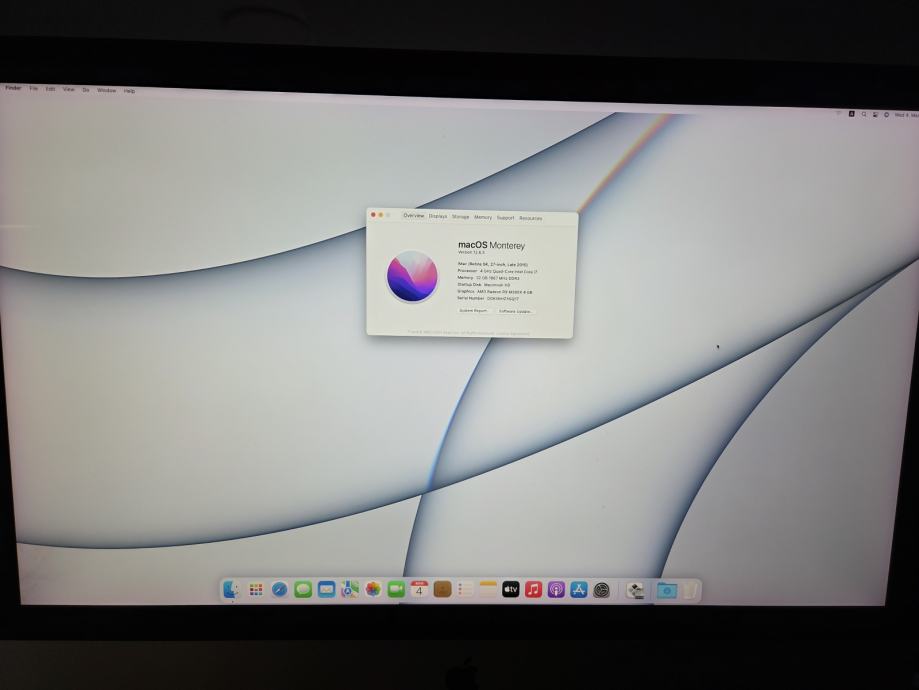The image size is (919, 690).
Task: Open the Finder menu in menu bar
Action: tap(13, 88)
